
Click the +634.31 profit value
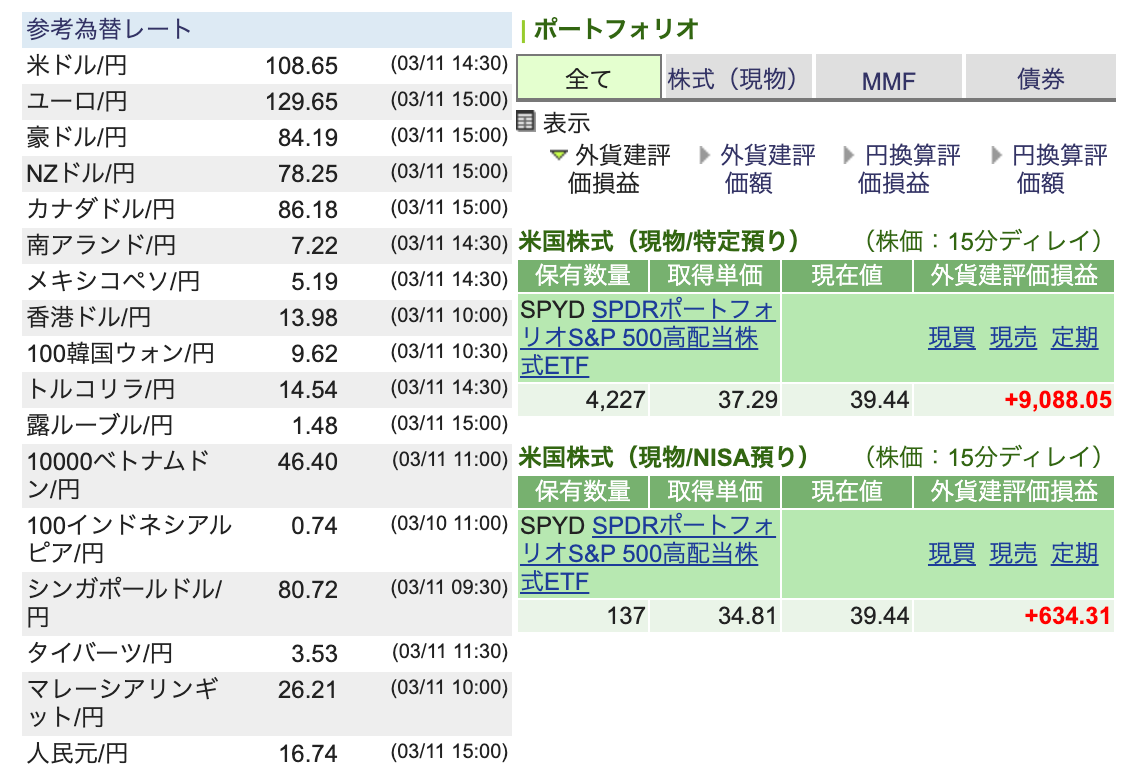1067,616
